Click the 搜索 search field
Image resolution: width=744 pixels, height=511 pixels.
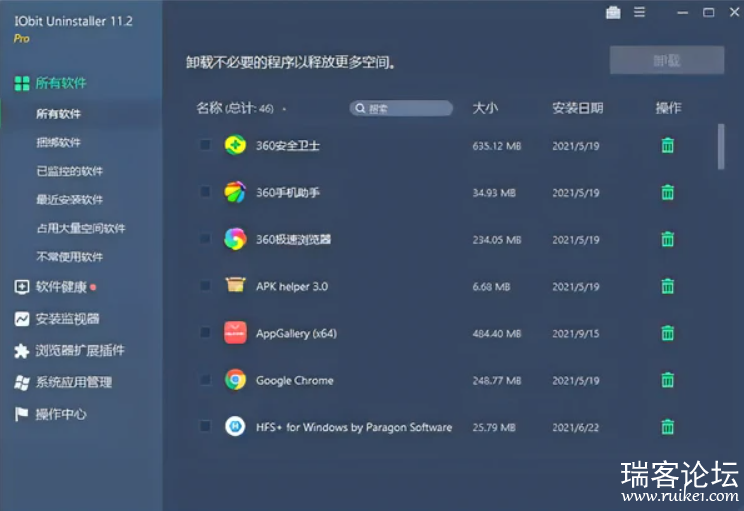click(x=401, y=109)
